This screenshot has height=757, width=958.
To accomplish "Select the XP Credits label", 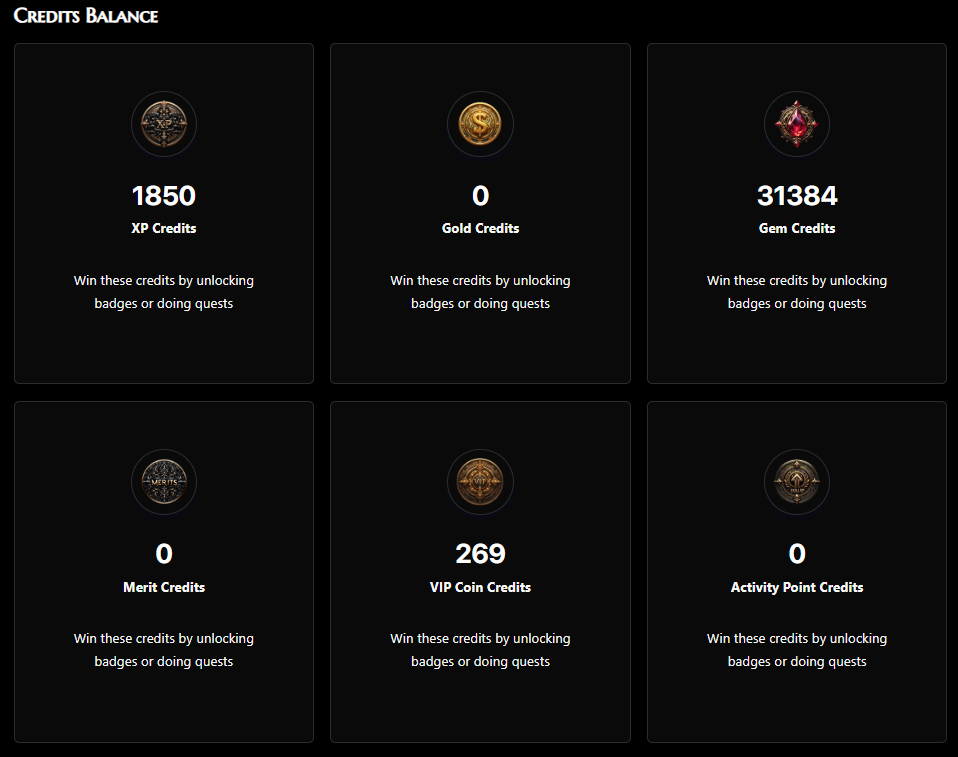I will pyautogui.click(x=164, y=228).
